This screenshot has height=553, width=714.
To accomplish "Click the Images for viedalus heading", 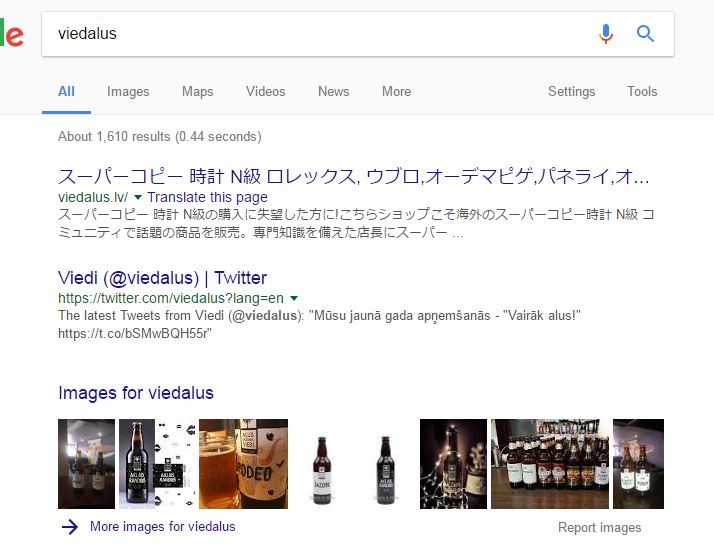I will pos(136,393).
